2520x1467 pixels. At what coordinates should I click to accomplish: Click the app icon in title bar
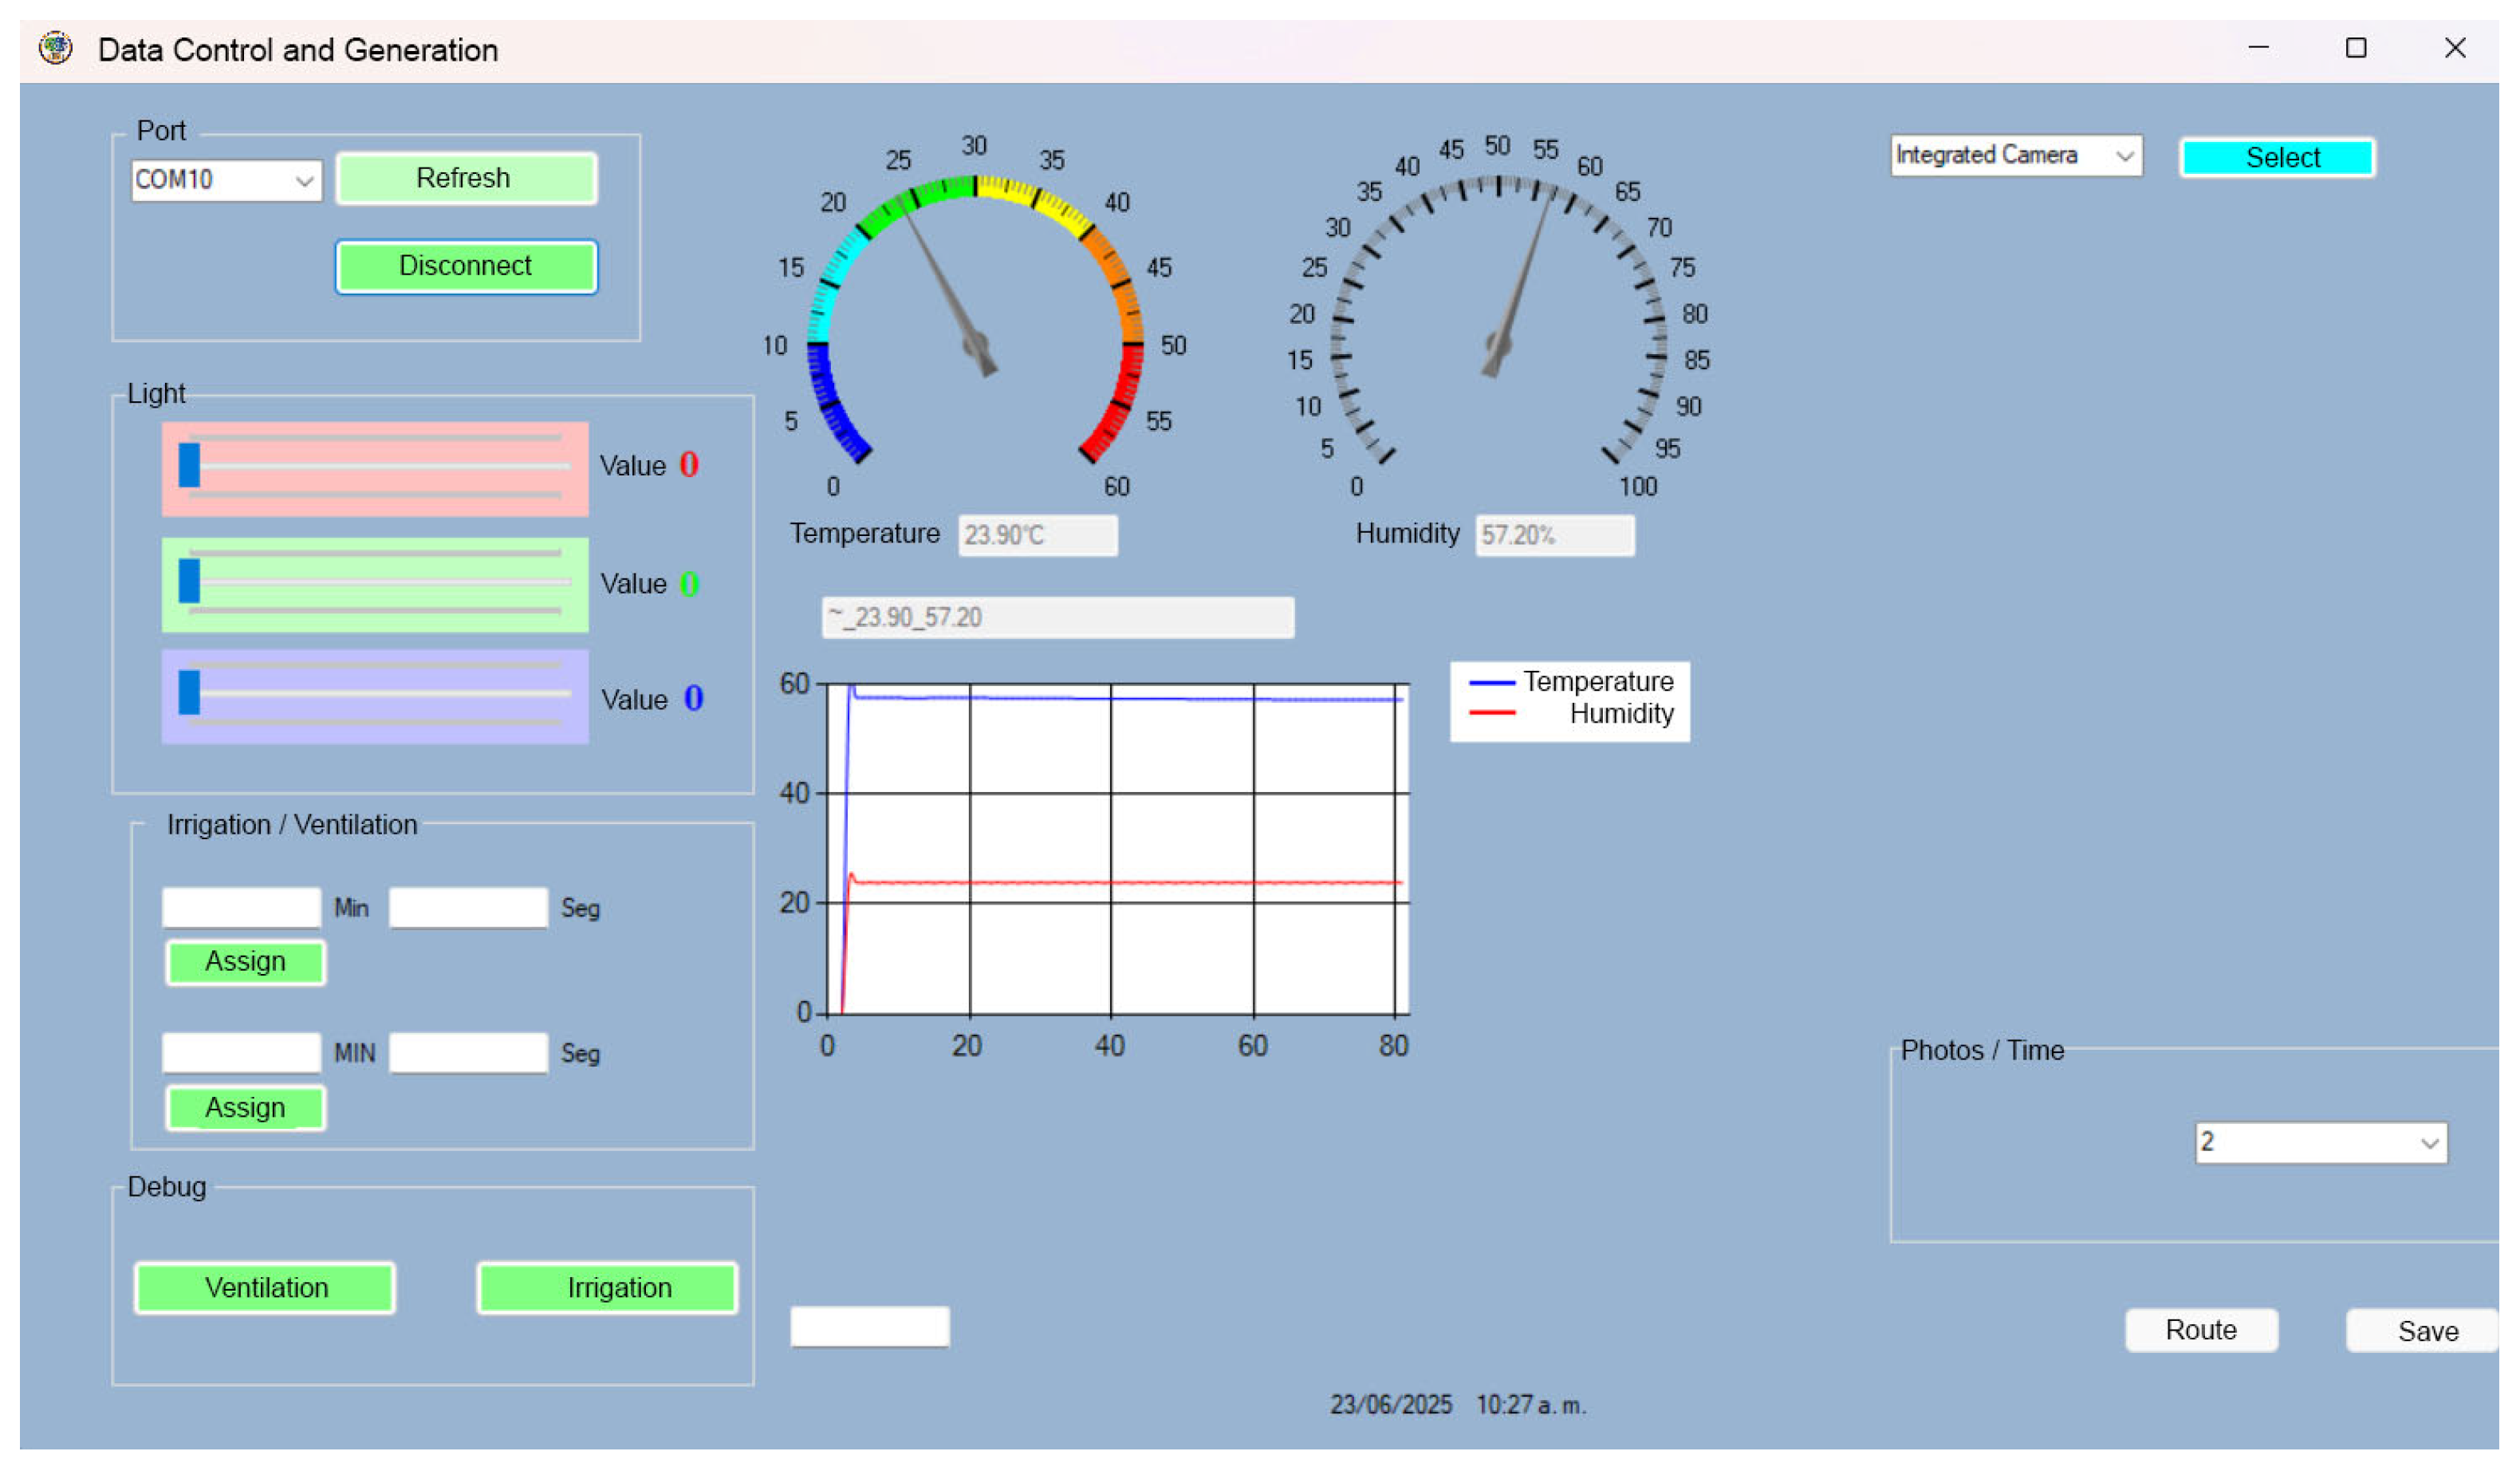(56, 48)
